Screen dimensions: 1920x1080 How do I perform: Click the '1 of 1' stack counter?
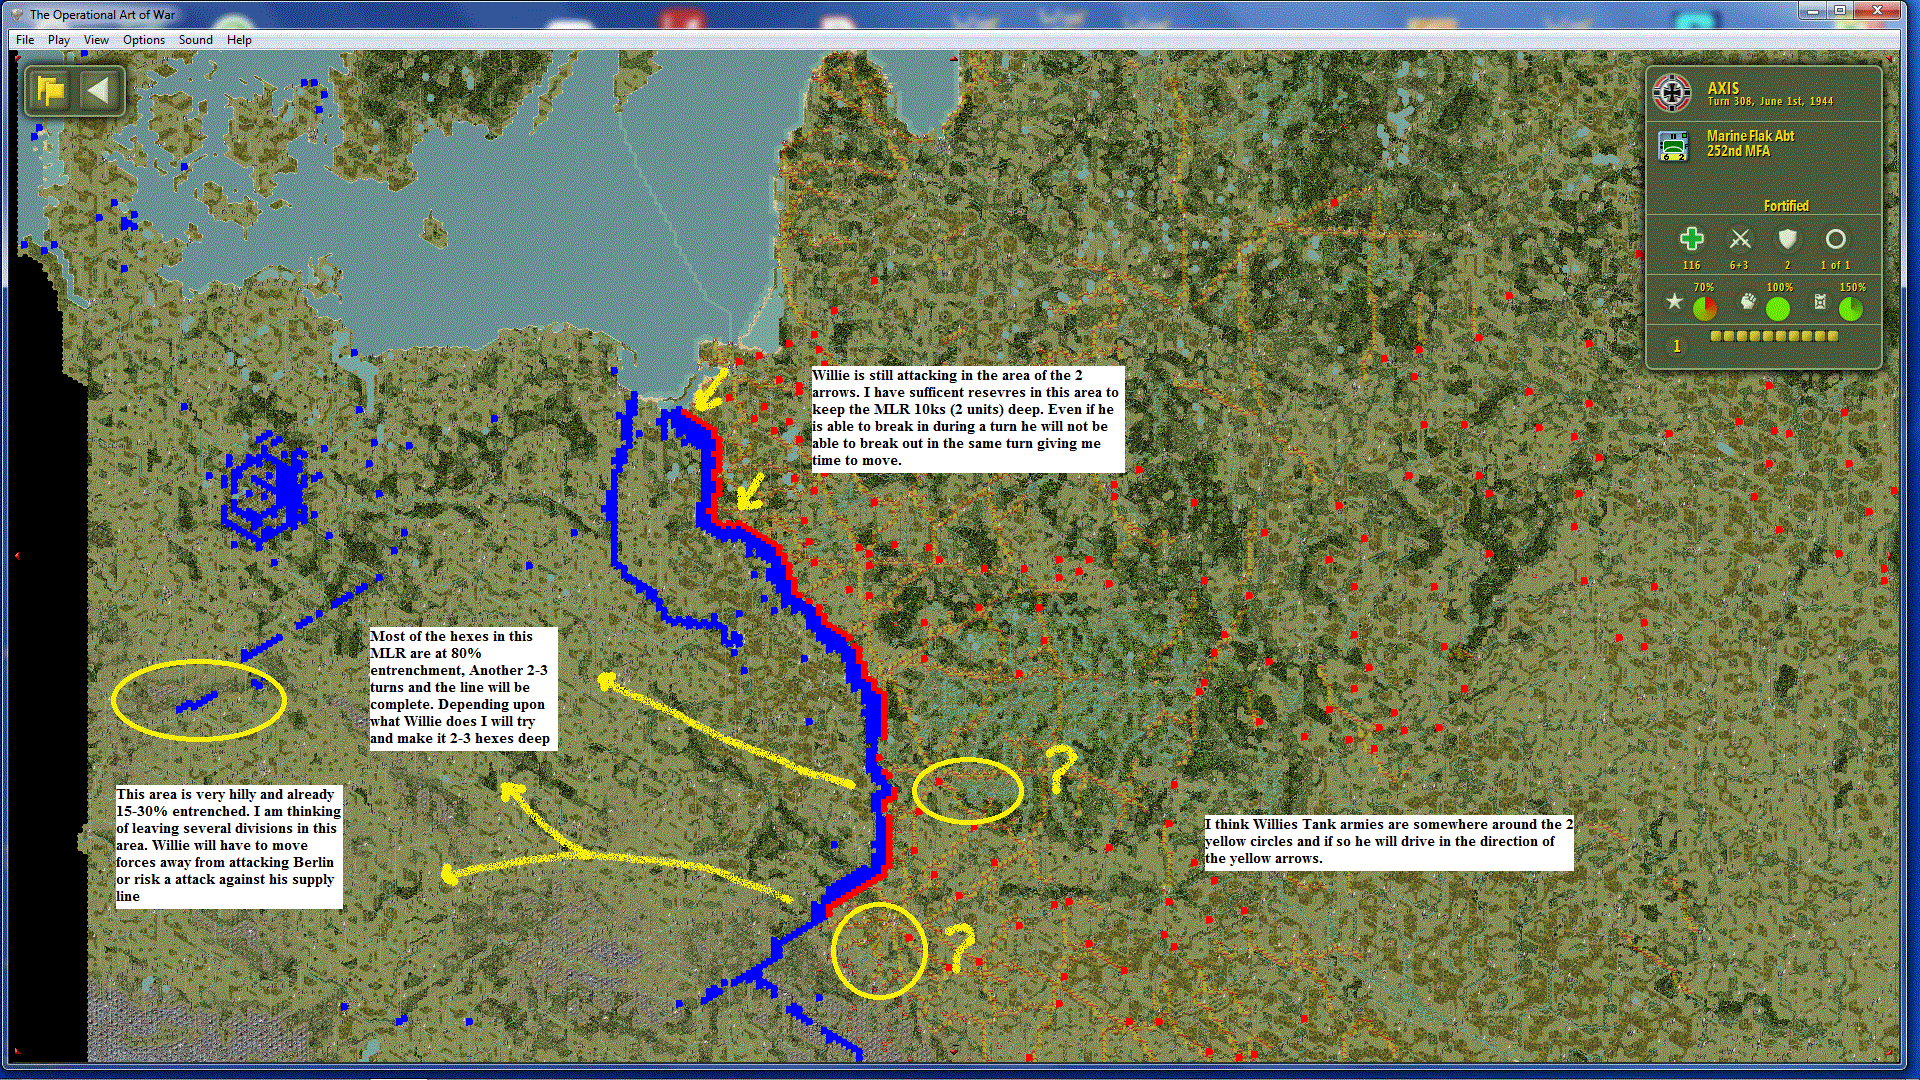(x=1835, y=266)
